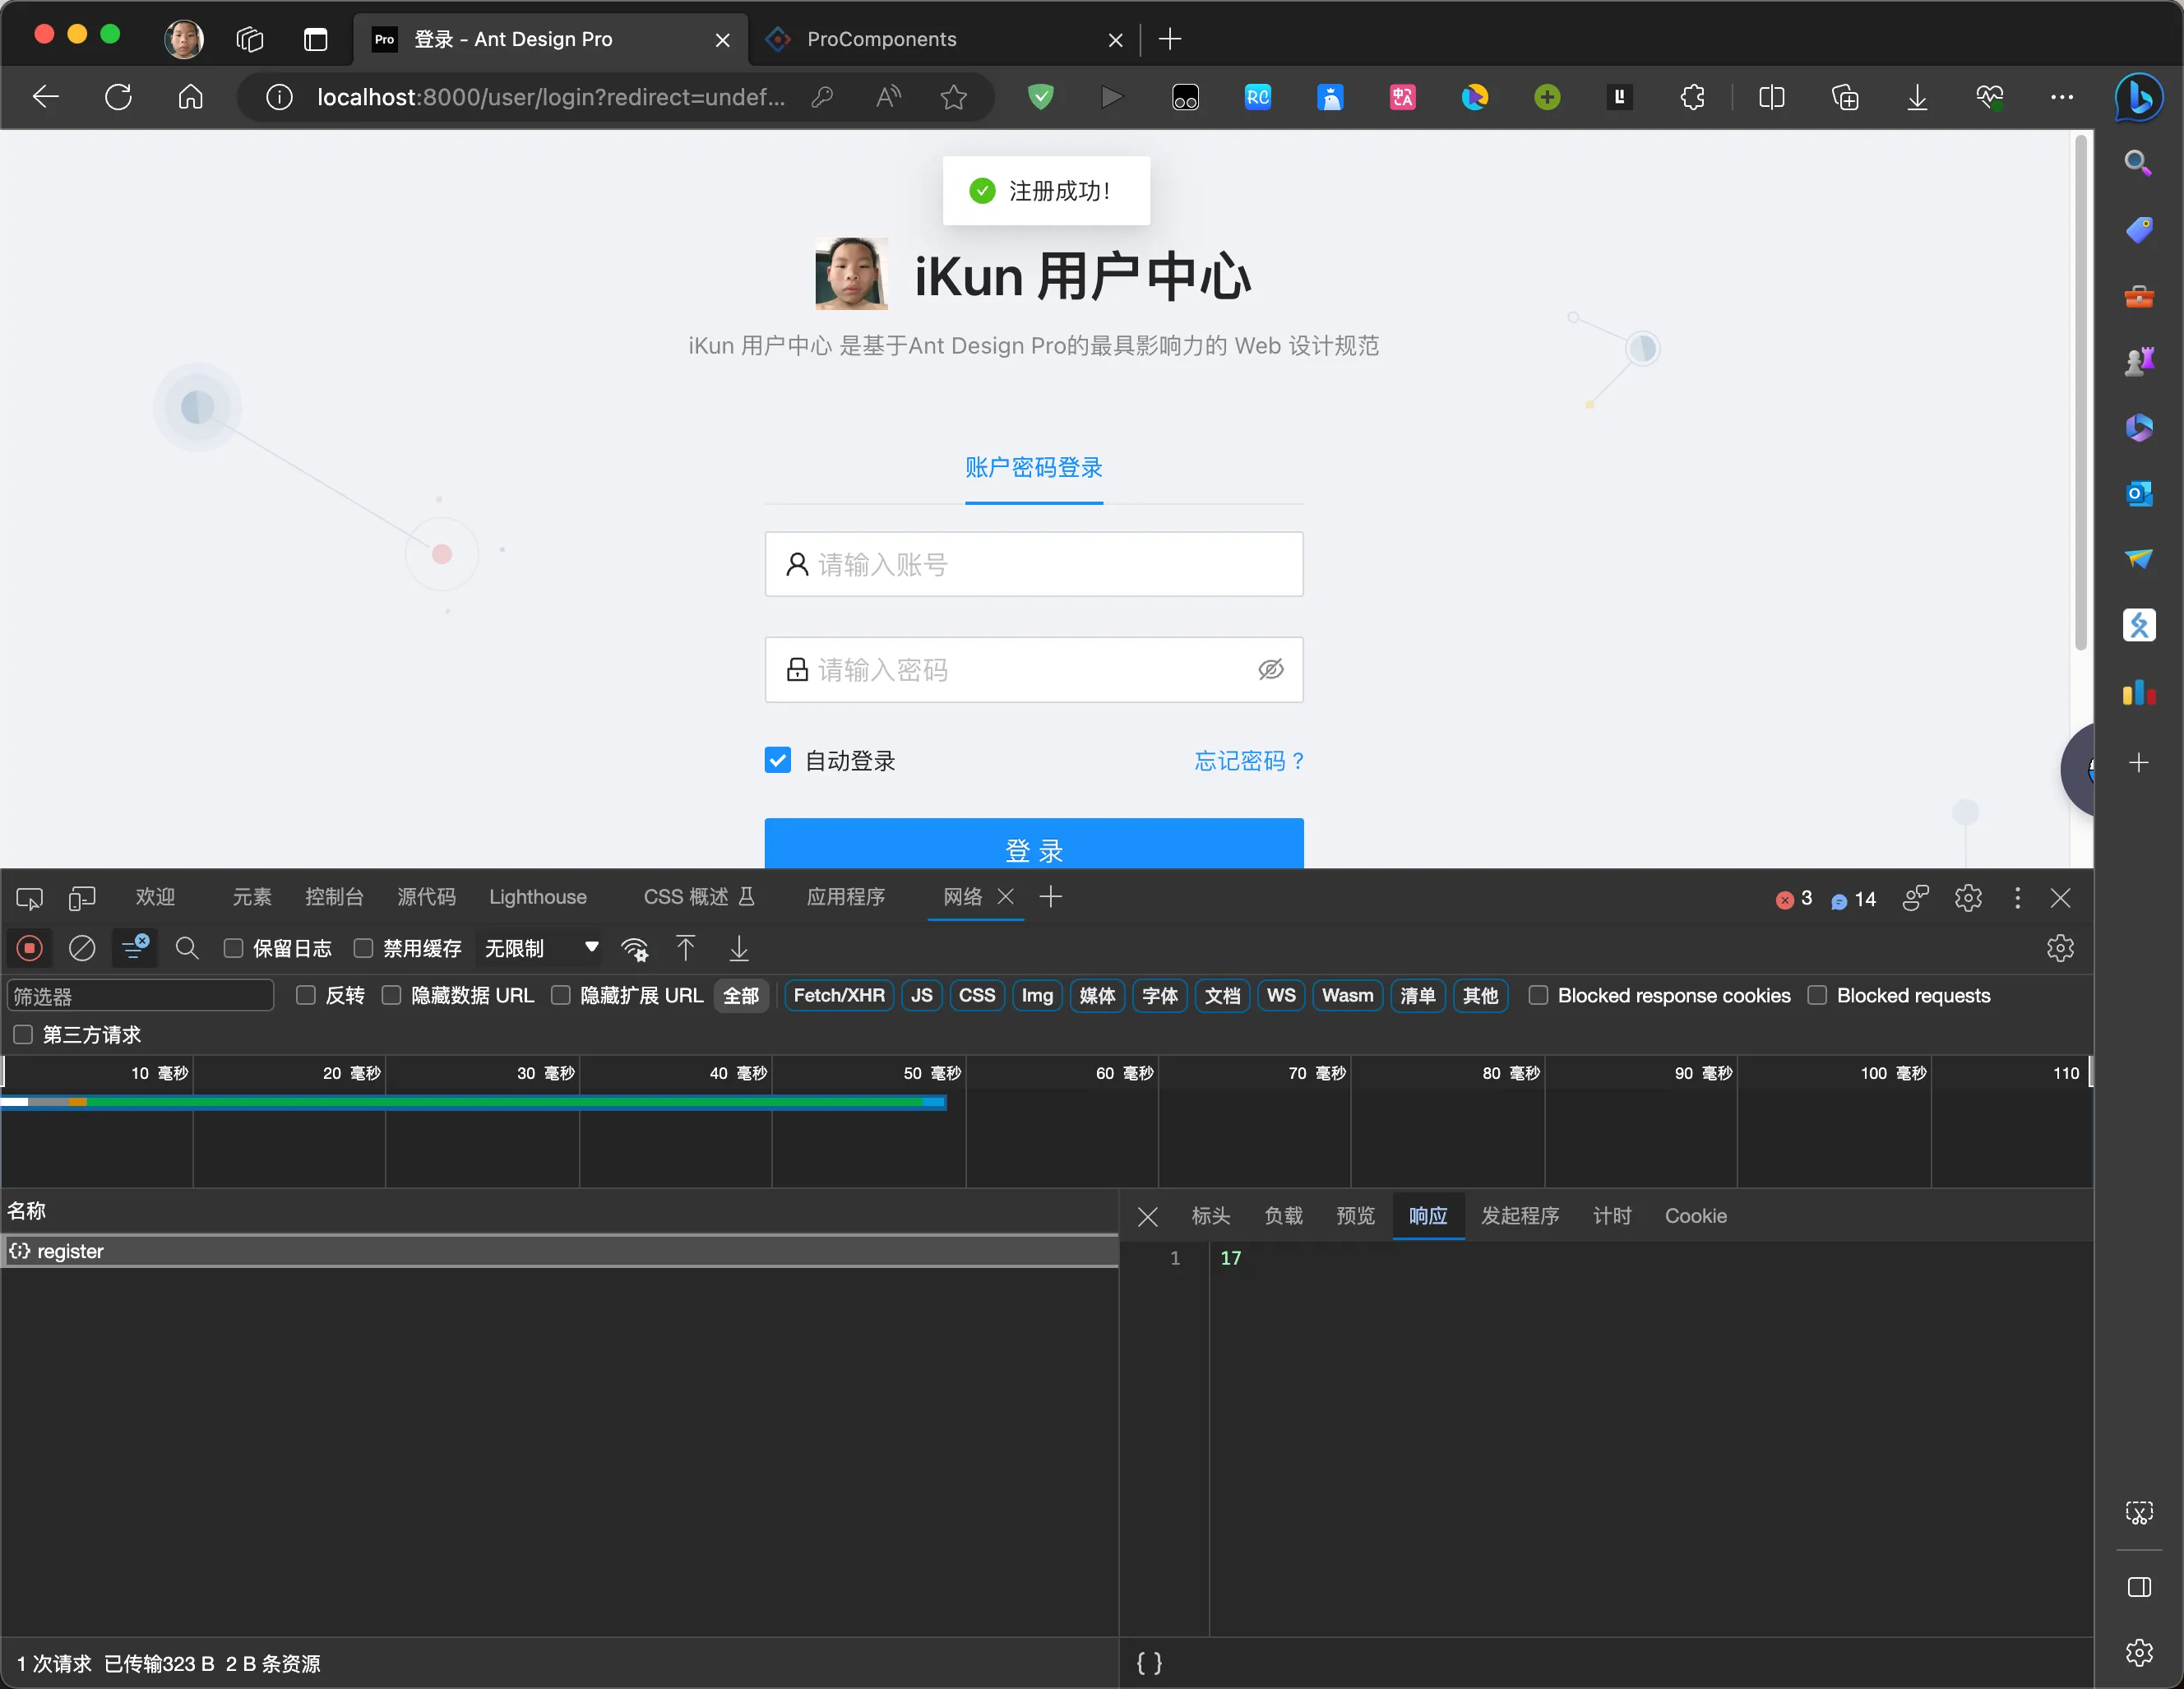The height and width of the screenshot is (1689, 2184).
Task: Open the sidebar search magnifier
Action: coord(2138,163)
